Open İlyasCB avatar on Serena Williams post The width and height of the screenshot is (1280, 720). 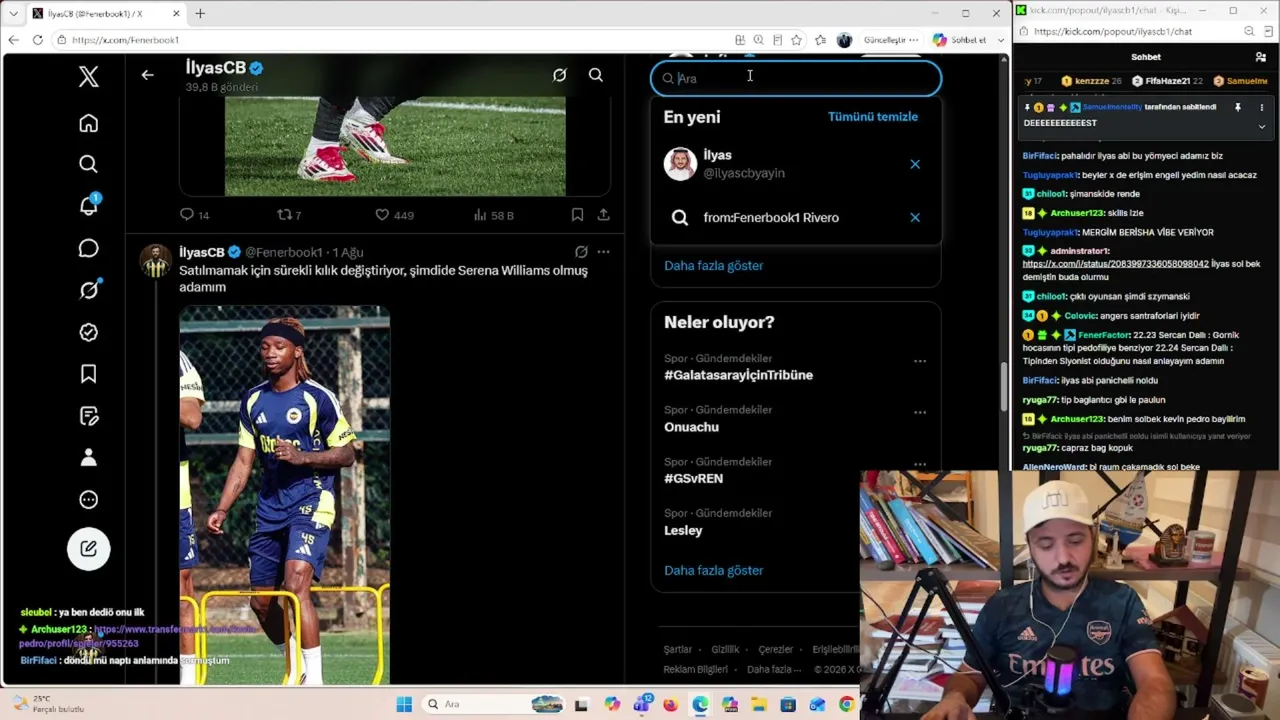[155, 260]
